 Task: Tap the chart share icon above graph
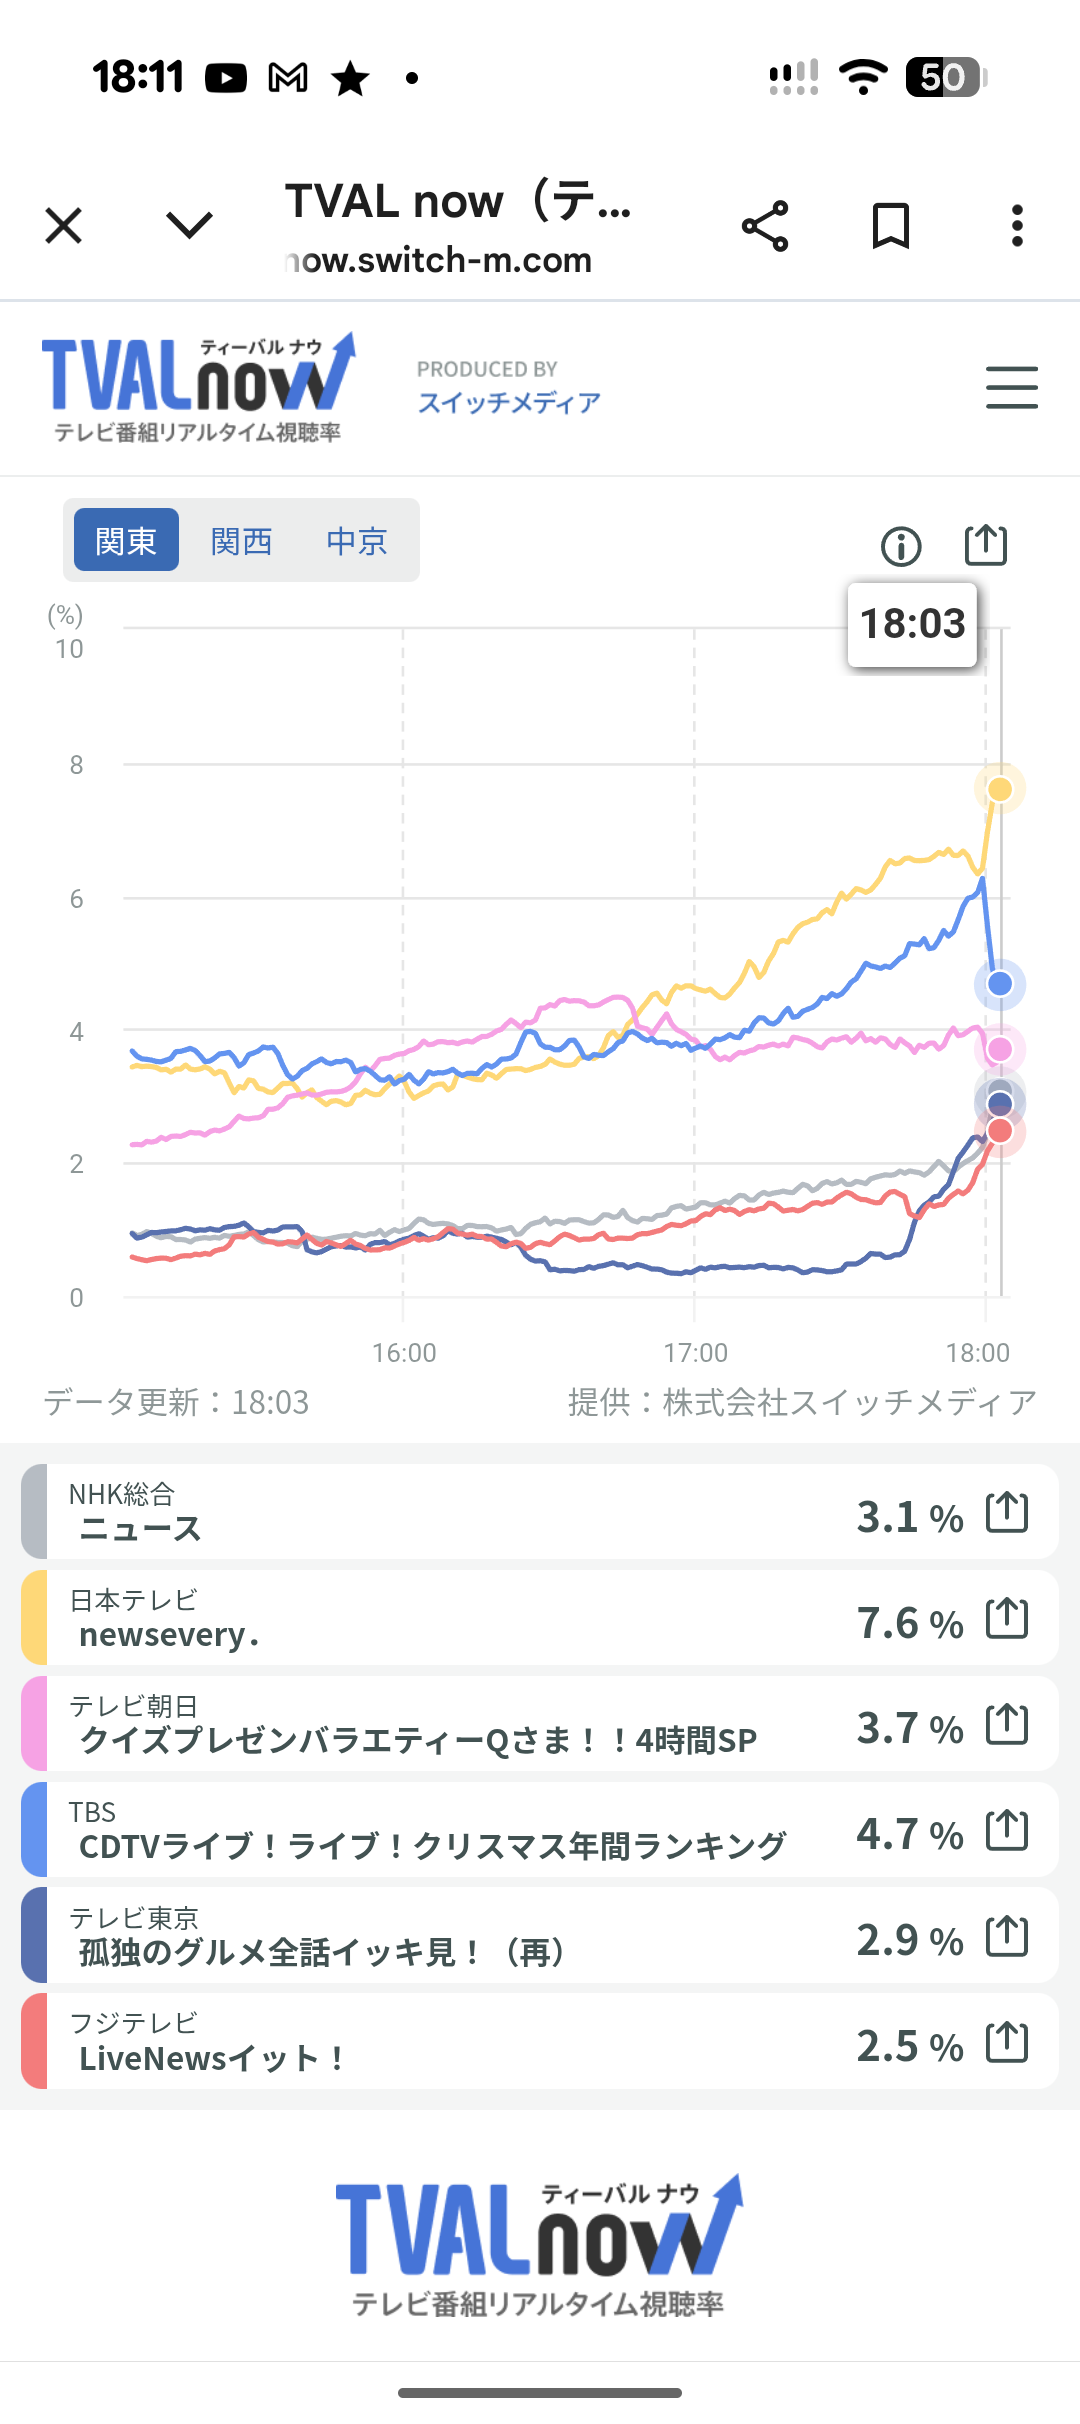pos(986,545)
